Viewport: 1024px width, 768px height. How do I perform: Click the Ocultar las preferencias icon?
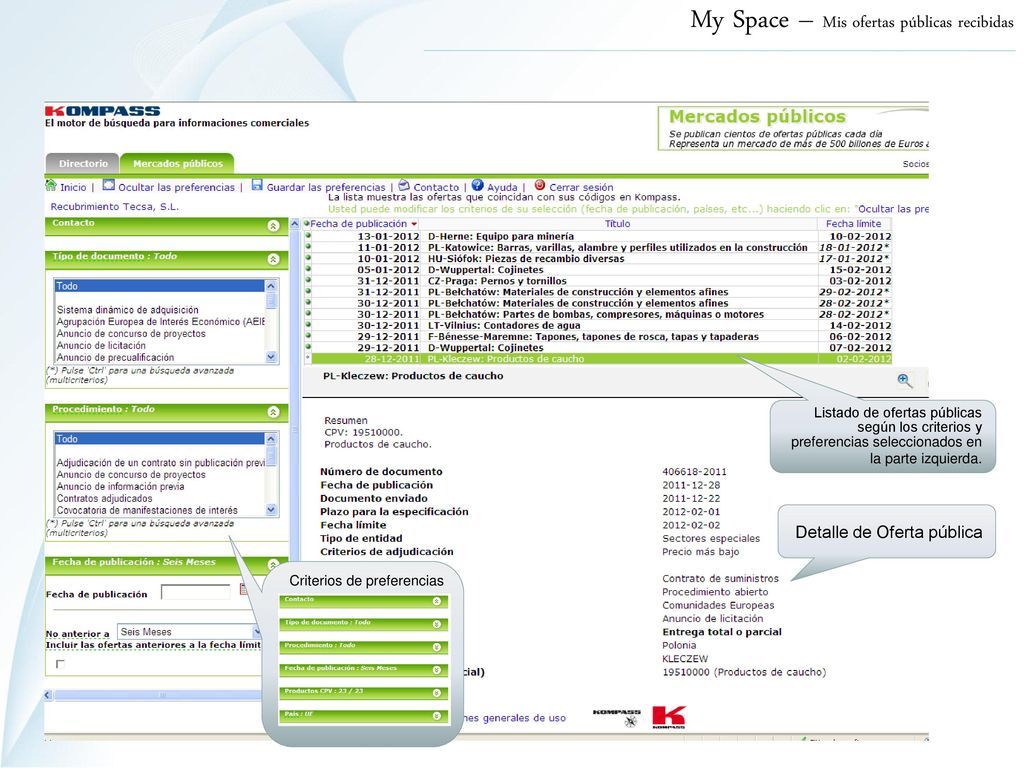[108, 185]
